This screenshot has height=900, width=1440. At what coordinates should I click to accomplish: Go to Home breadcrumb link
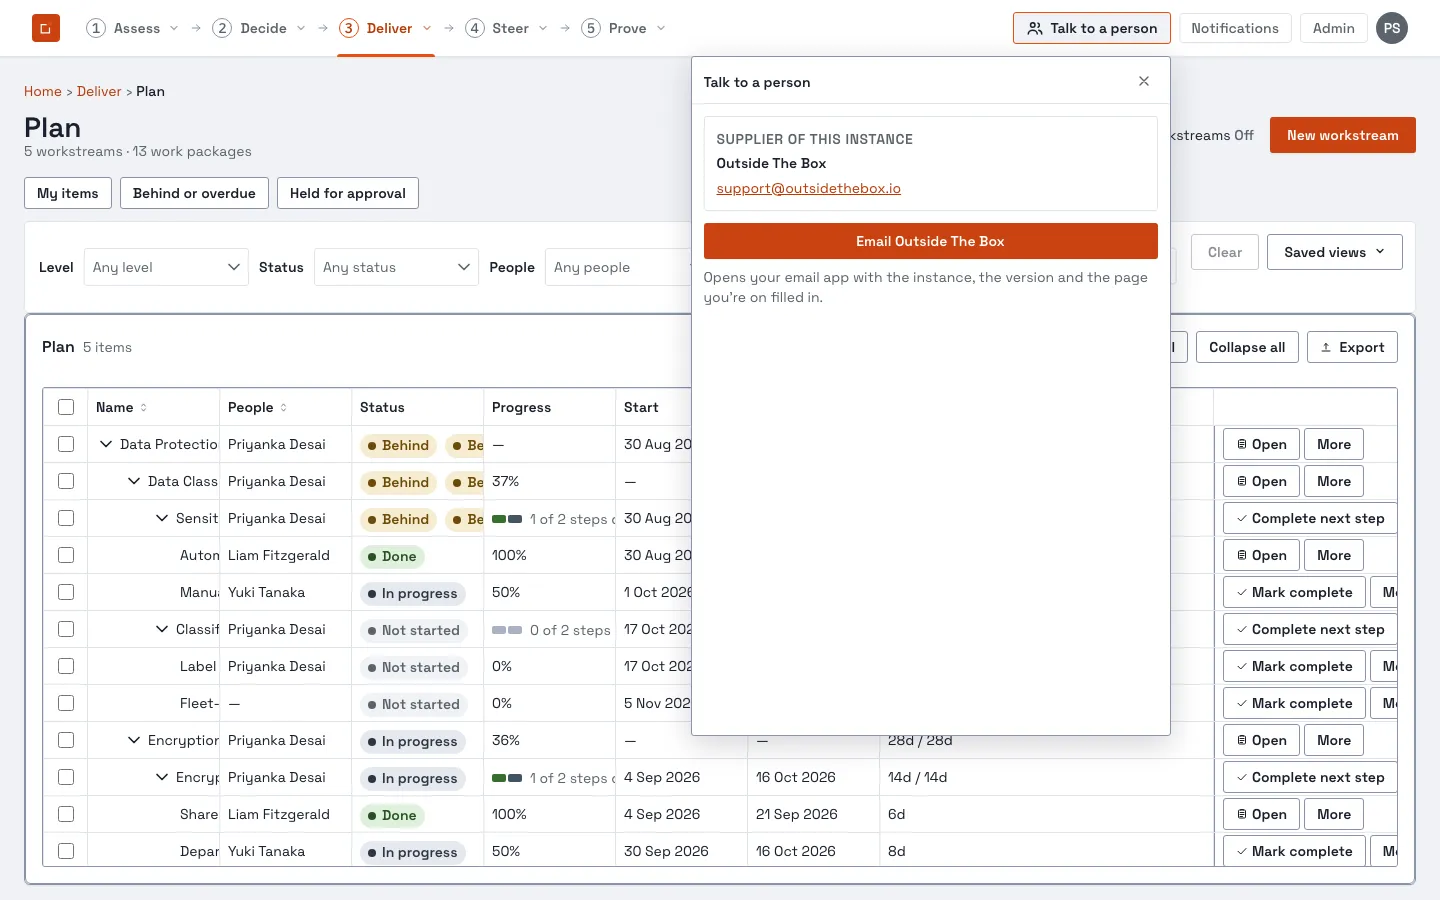tap(43, 92)
